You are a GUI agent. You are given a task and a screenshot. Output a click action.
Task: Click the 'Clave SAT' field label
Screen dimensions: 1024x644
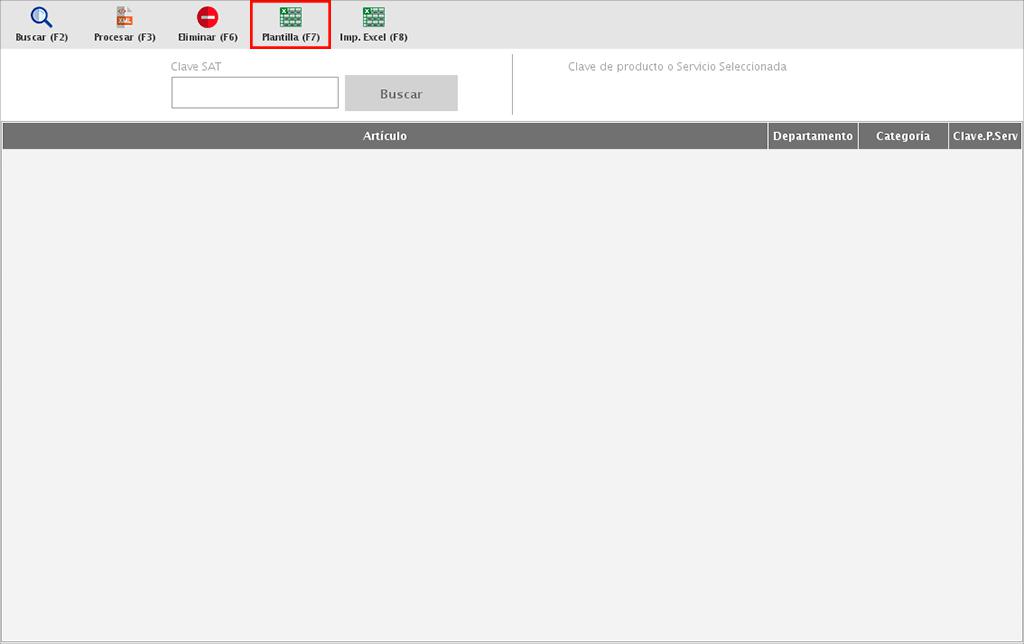click(196, 67)
